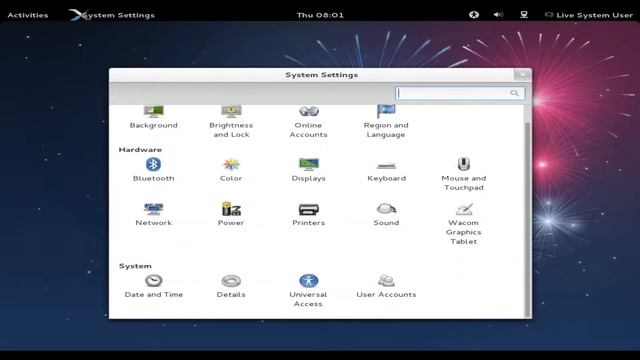Close the System Settings window

(x=522, y=75)
